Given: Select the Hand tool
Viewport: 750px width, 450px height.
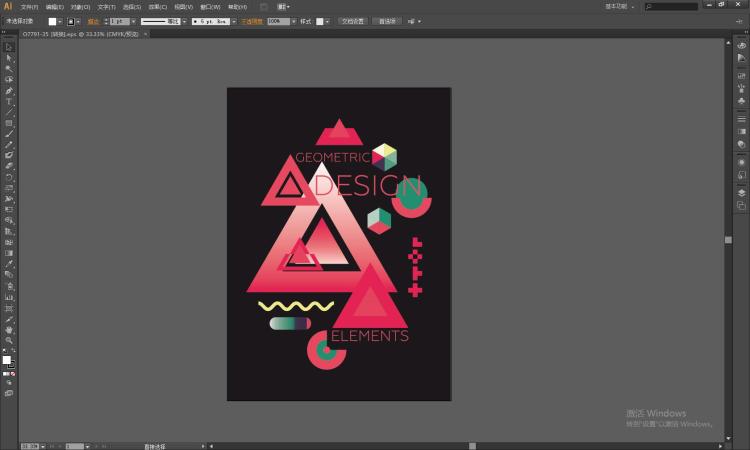Looking at the screenshot, I should (9, 330).
